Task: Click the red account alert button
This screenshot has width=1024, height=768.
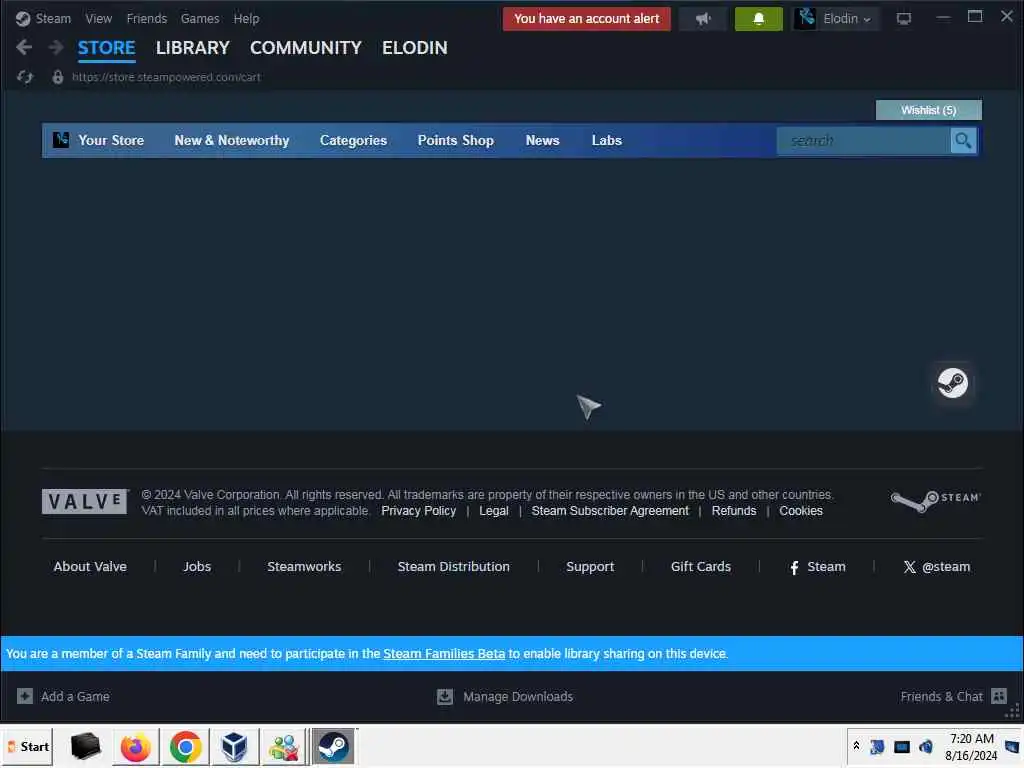Action: pos(586,18)
